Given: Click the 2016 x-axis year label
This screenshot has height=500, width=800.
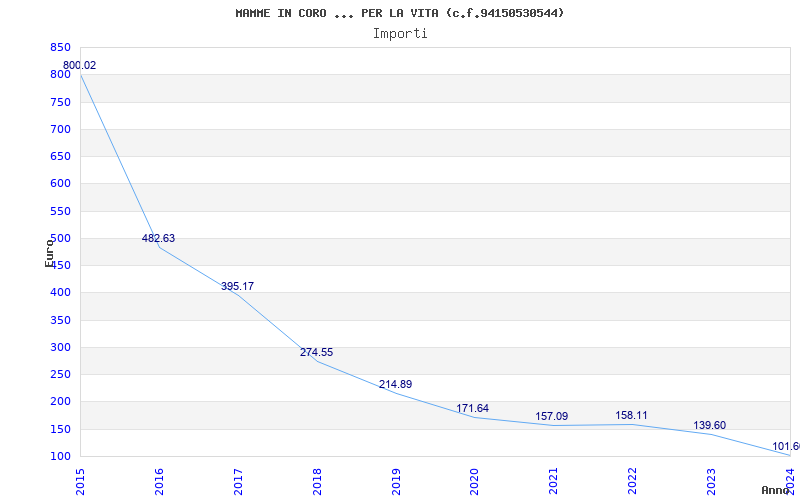Looking at the screenshot, I should (x=159, y=481).
